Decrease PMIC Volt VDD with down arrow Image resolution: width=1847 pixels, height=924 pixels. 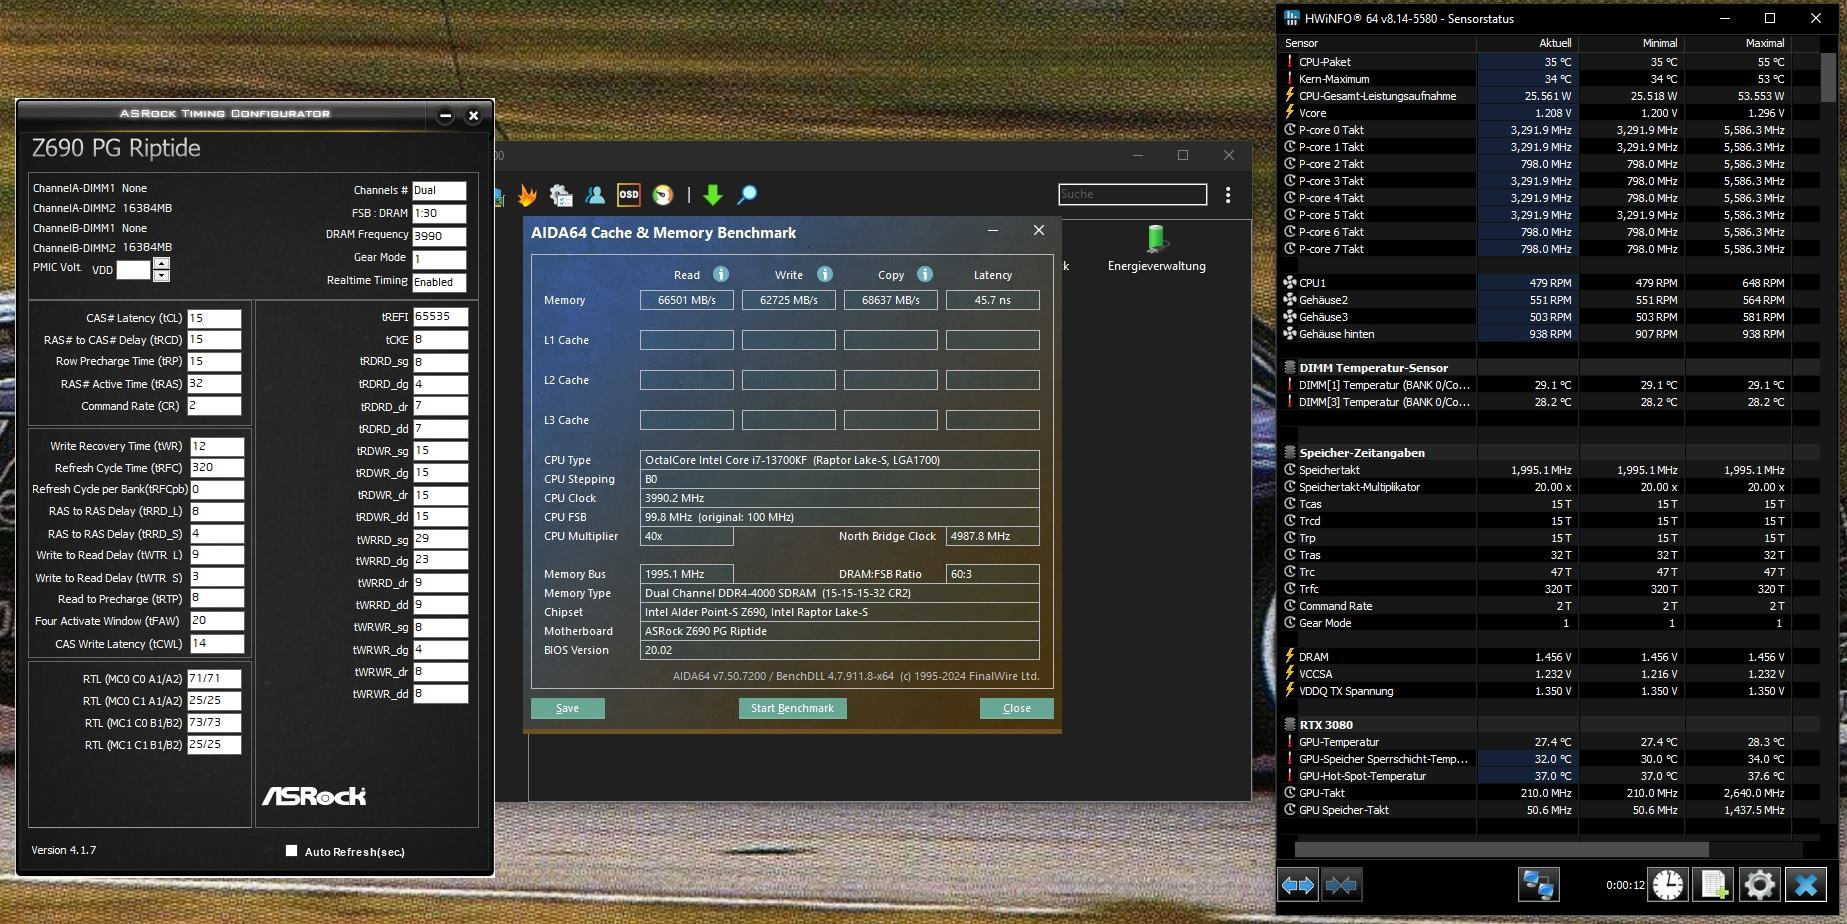click(161, 275)
